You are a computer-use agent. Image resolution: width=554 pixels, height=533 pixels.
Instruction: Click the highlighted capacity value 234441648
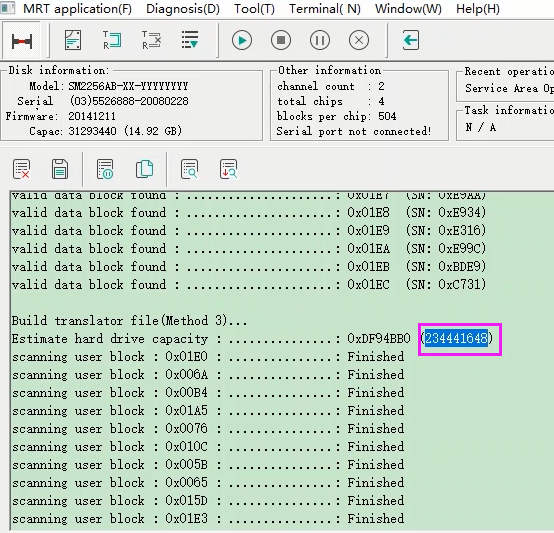pos(456,338)
